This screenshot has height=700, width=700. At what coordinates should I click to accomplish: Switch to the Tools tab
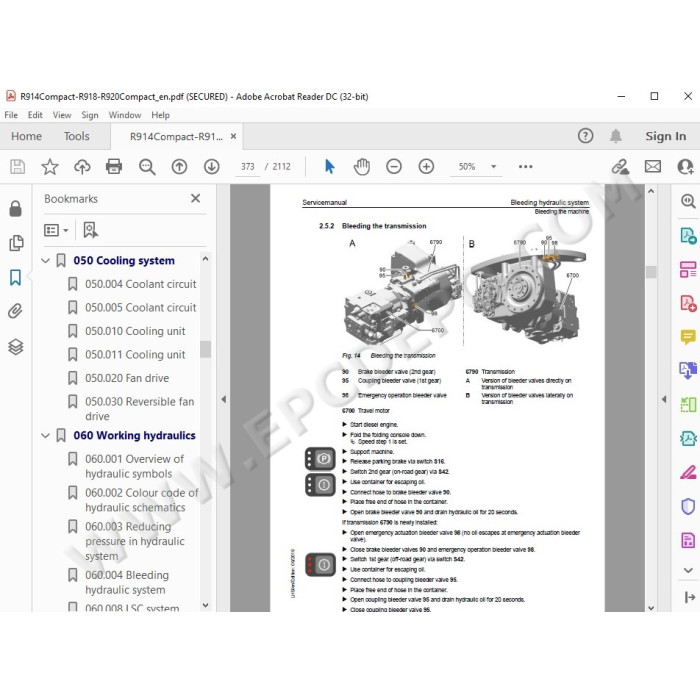pyautogui.click(x=76, y=136)
